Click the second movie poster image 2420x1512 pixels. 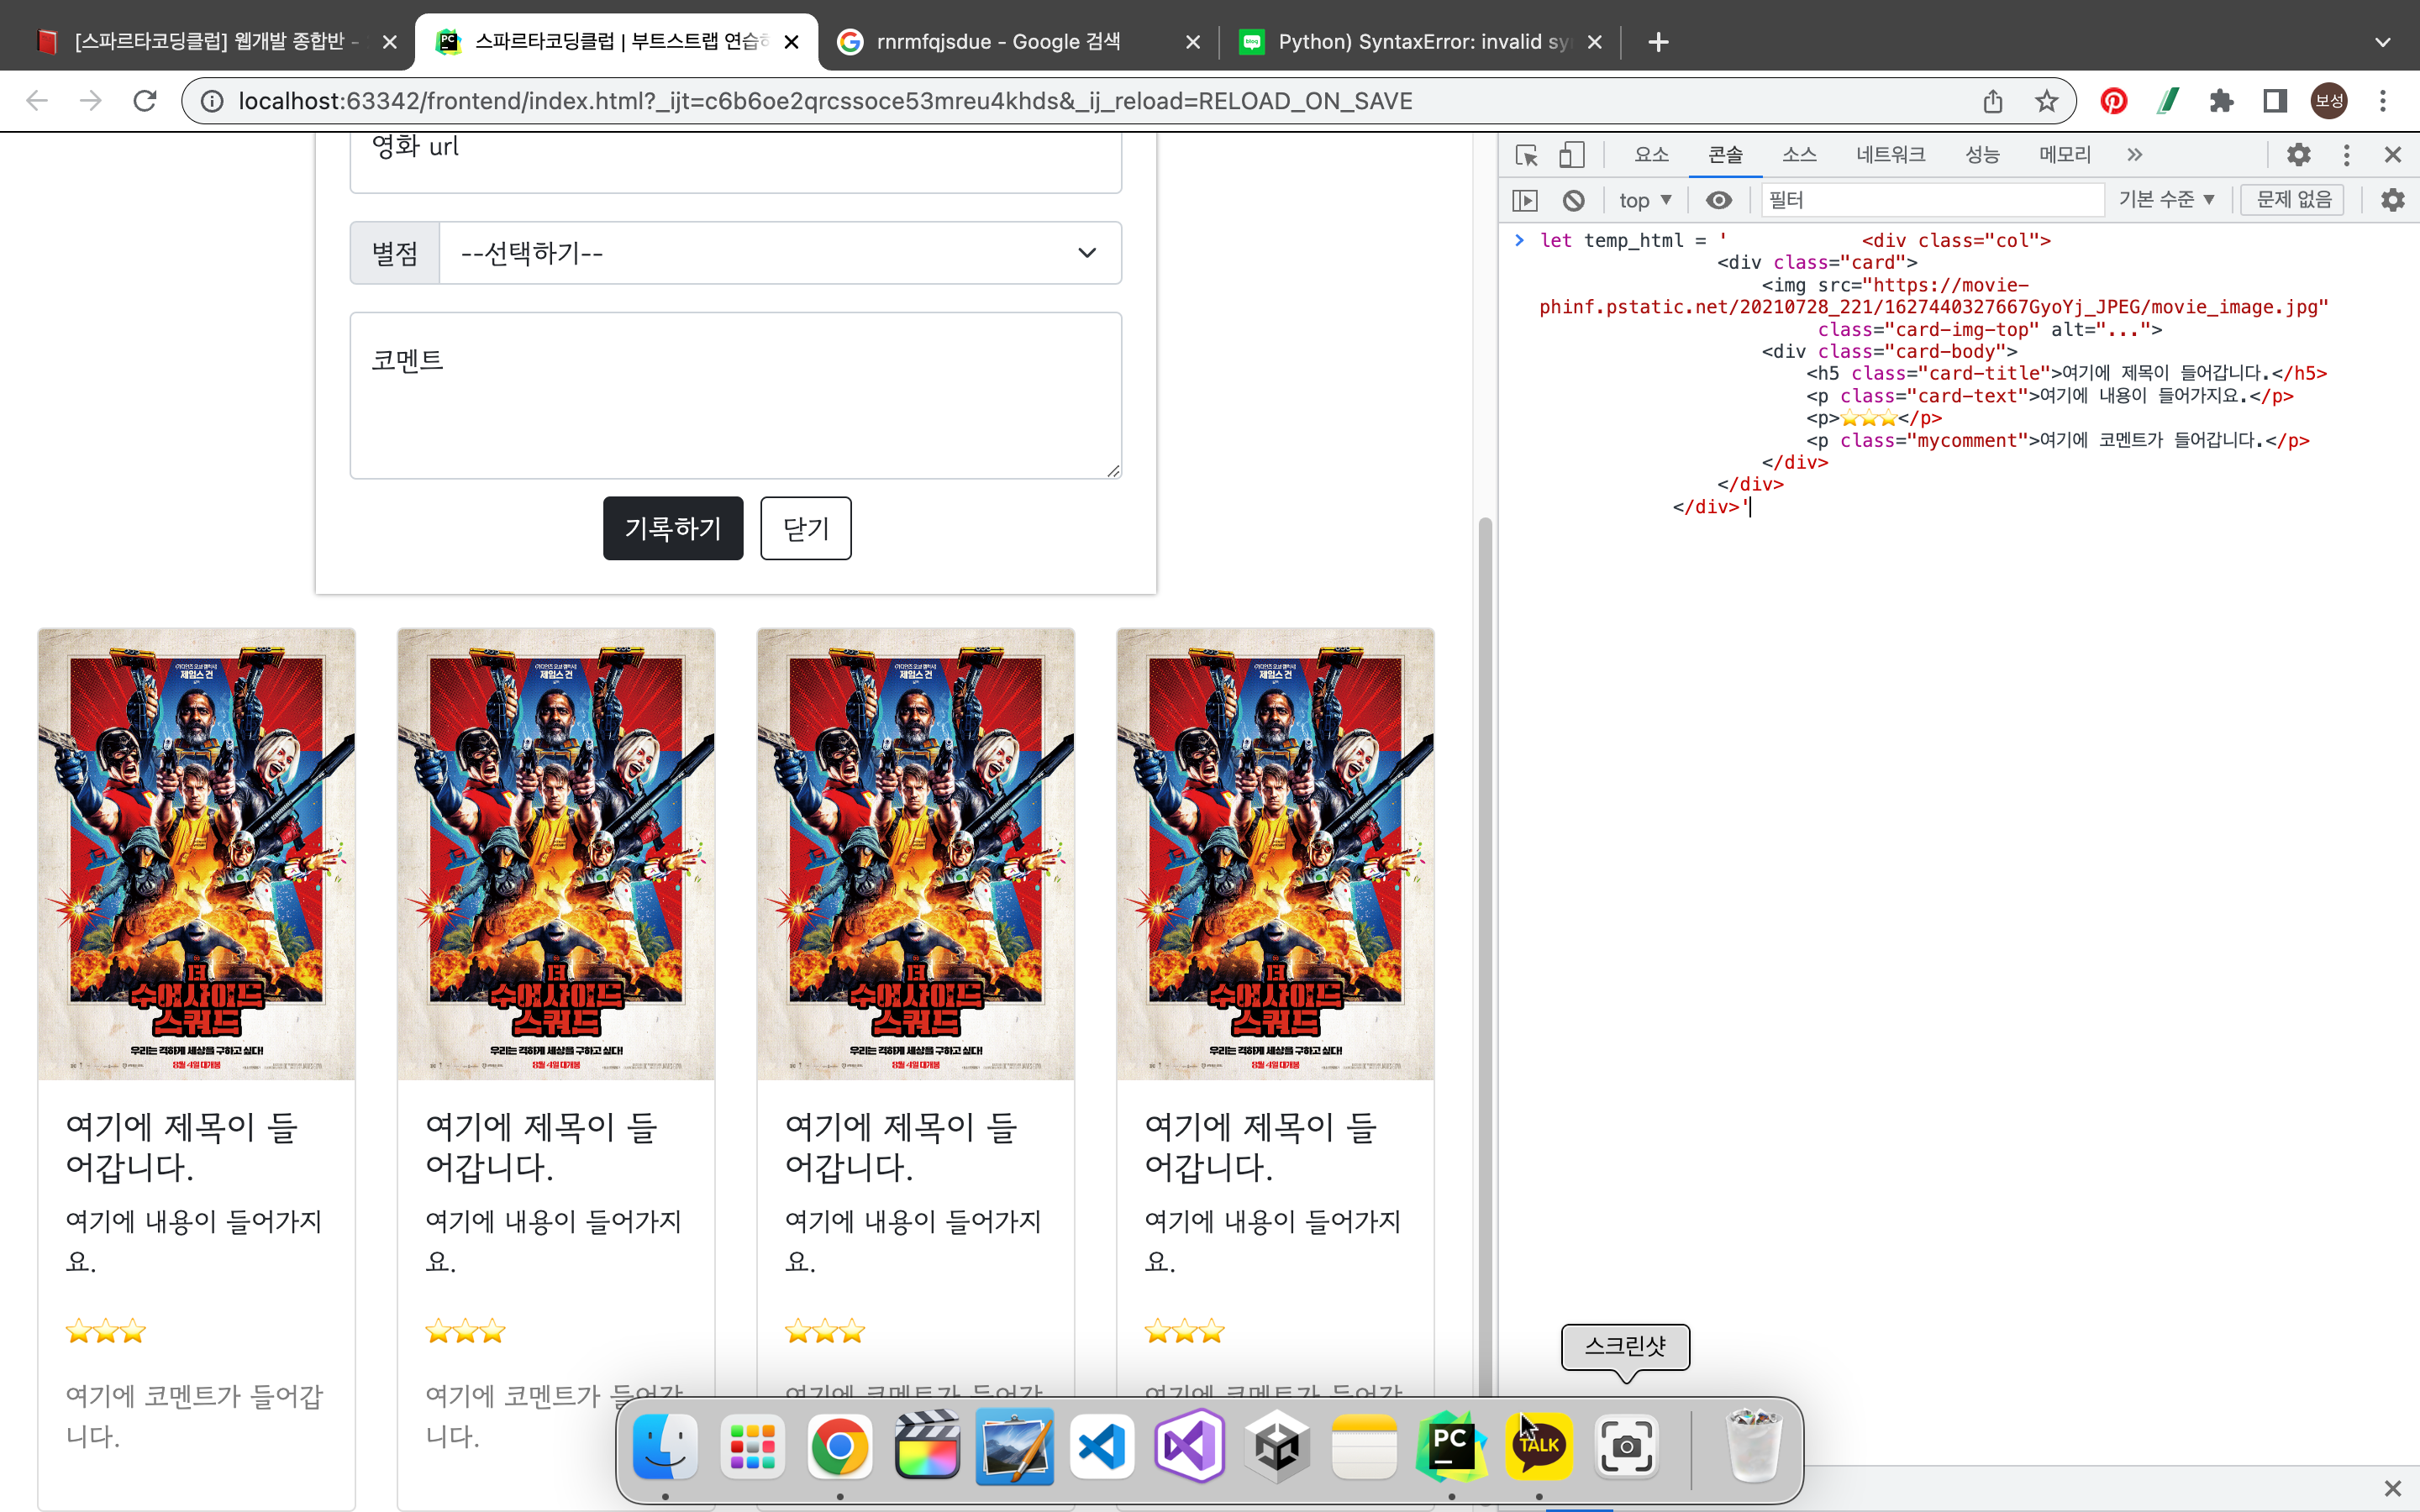556,854
